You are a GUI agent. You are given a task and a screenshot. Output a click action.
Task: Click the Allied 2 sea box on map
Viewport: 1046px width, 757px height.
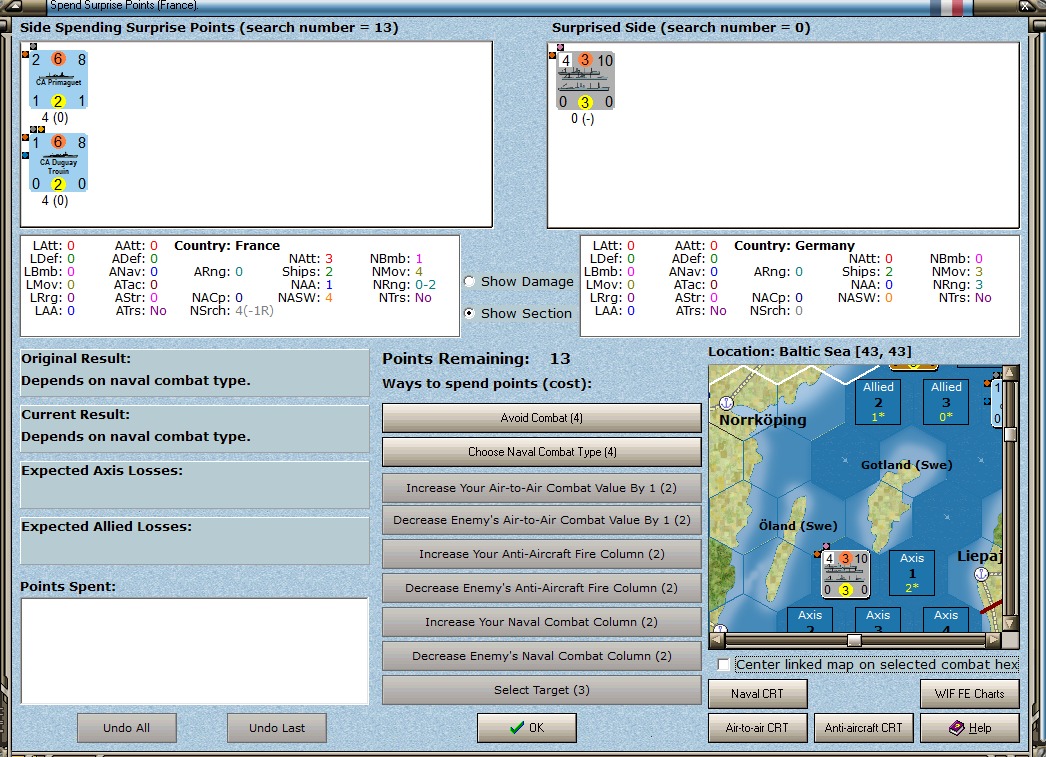(x=878, y=401)
